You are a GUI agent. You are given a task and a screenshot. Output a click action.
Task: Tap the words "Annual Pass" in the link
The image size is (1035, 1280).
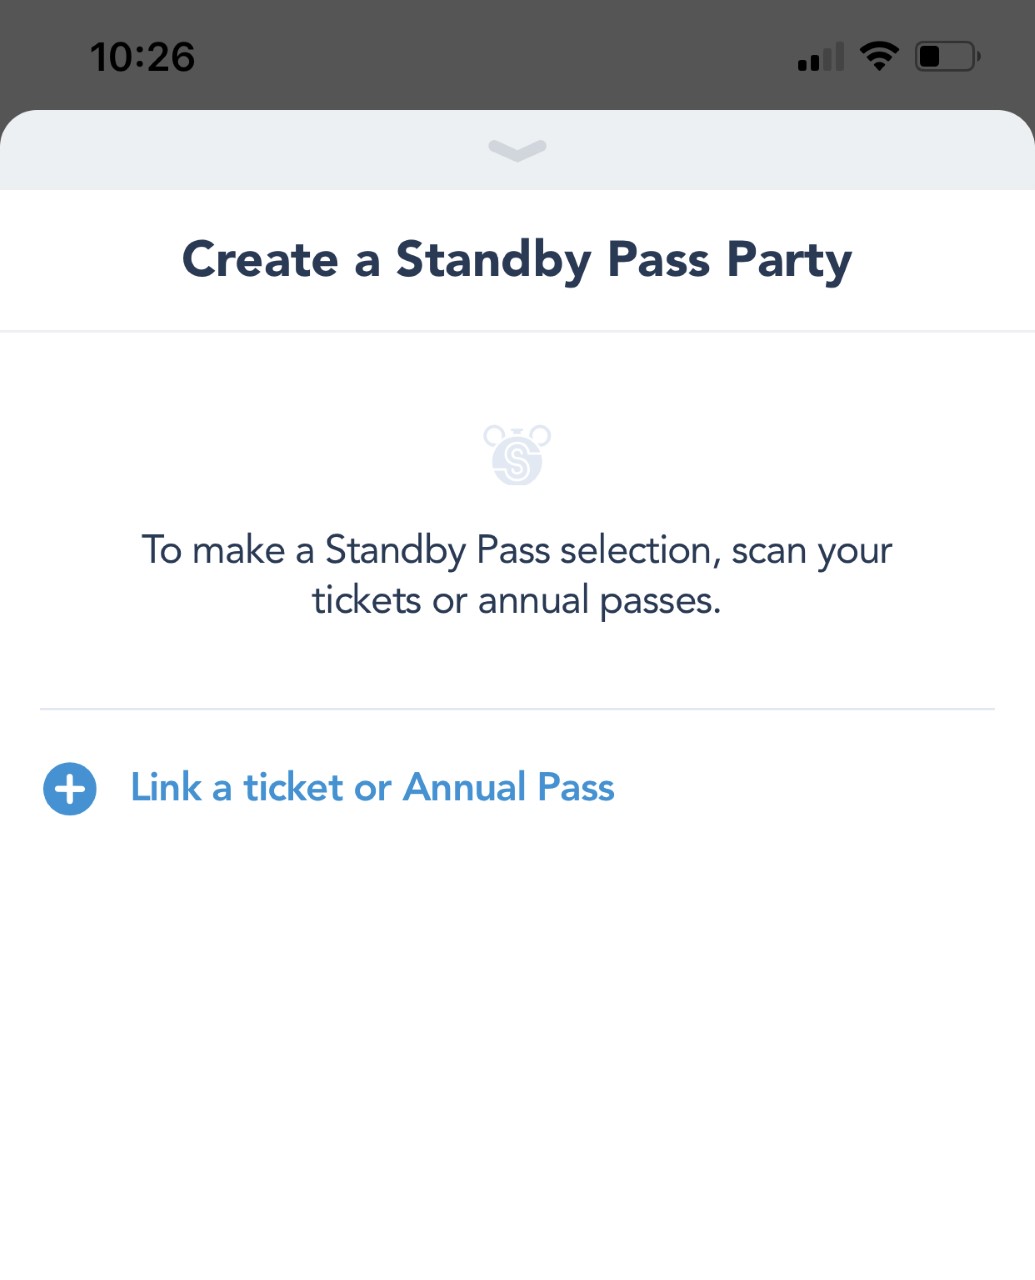[509, 788]
